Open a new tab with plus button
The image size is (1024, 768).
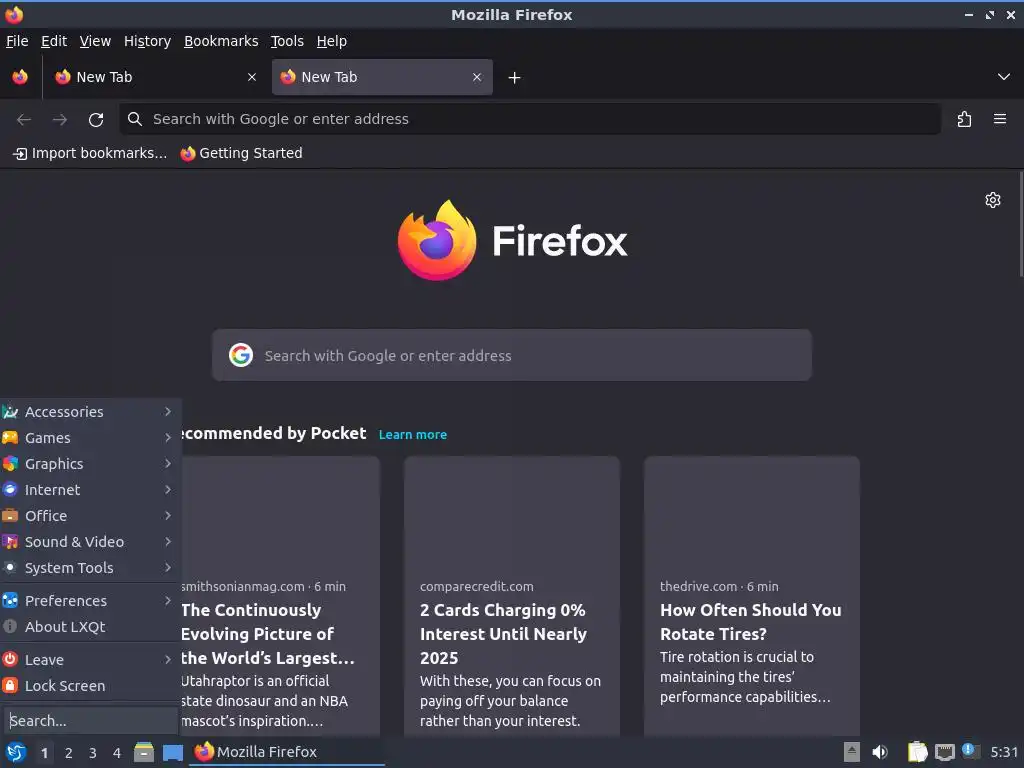[x=514, y=78]
